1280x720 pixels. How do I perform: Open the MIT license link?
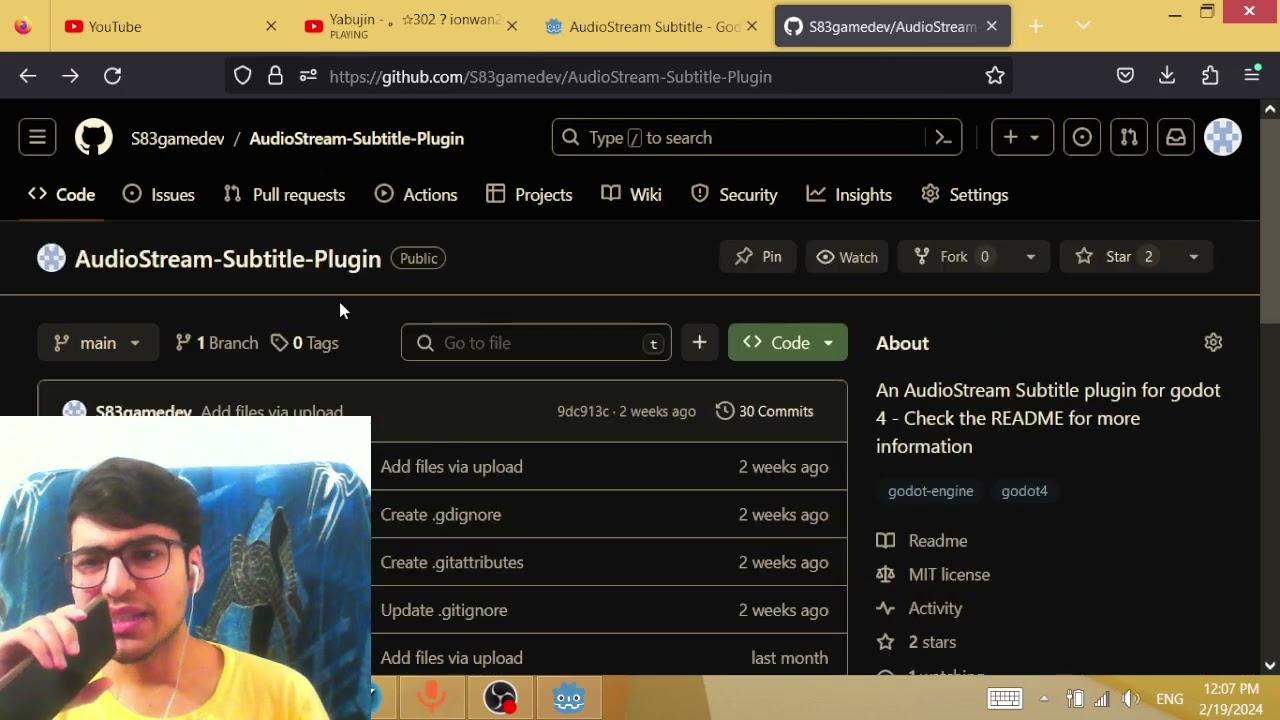pos(933,575)
